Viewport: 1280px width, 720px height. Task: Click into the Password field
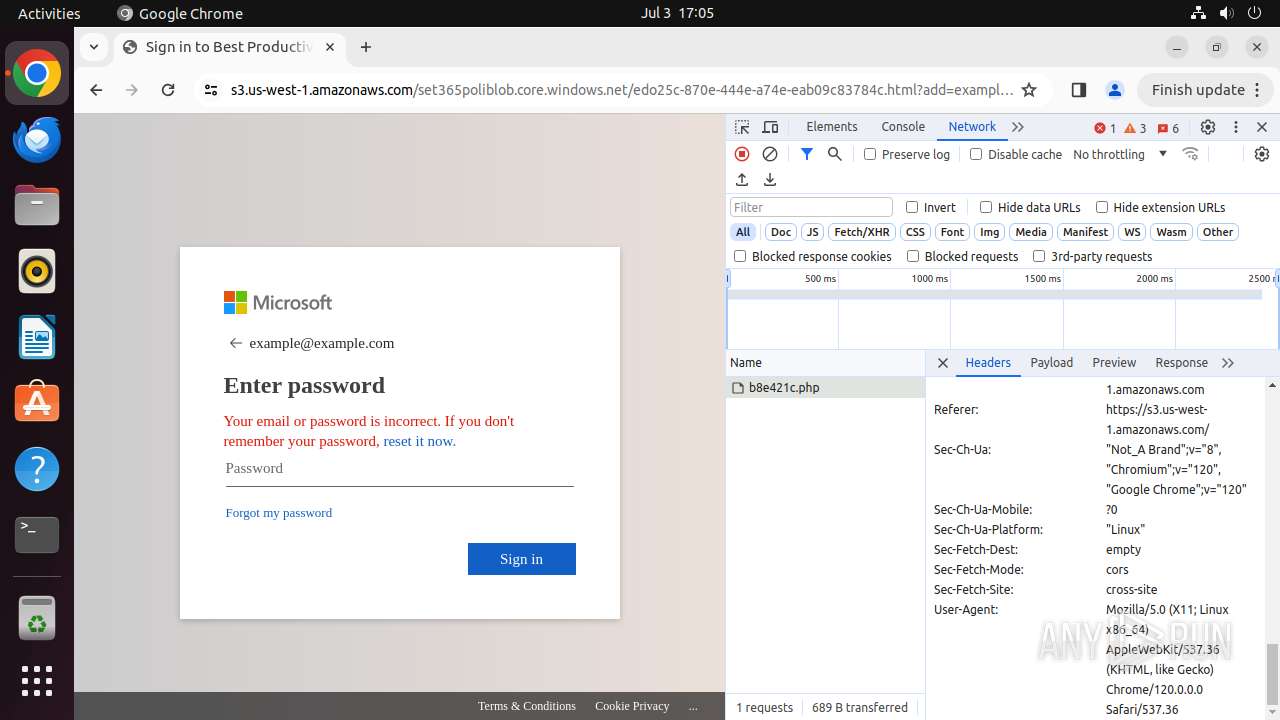coord(399,469)
